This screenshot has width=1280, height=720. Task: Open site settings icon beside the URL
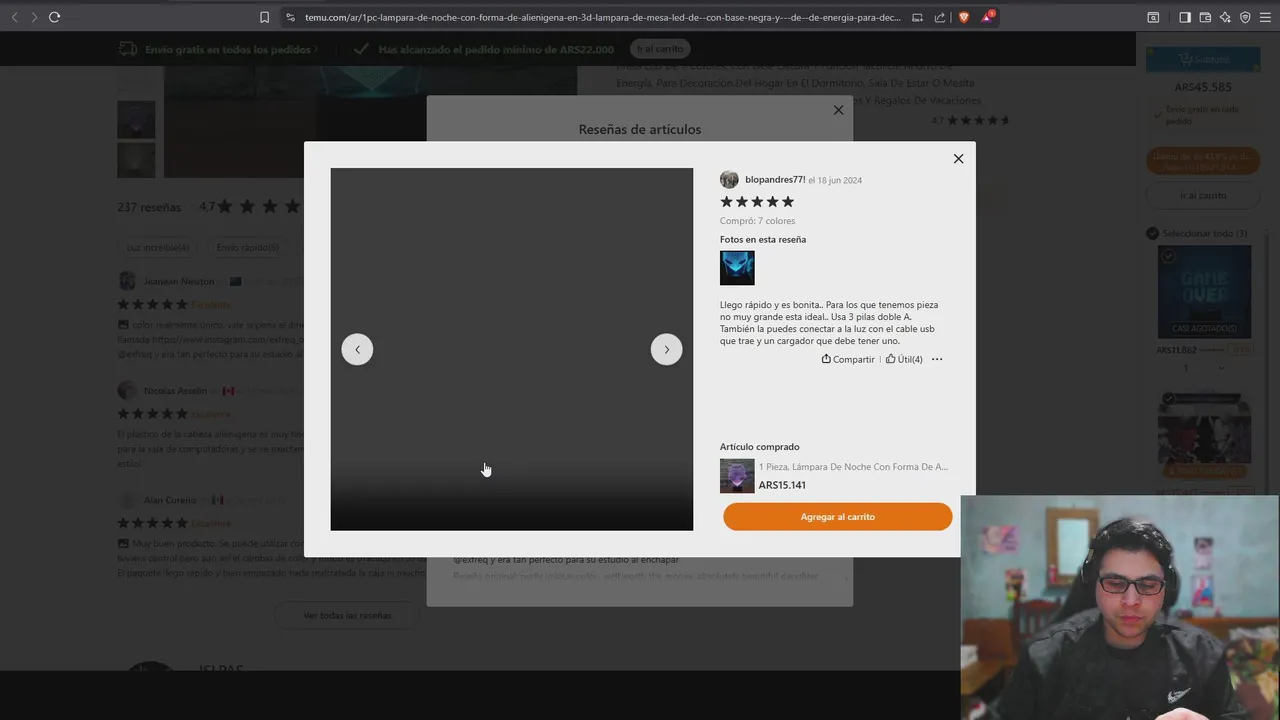(x=290, y=17)
